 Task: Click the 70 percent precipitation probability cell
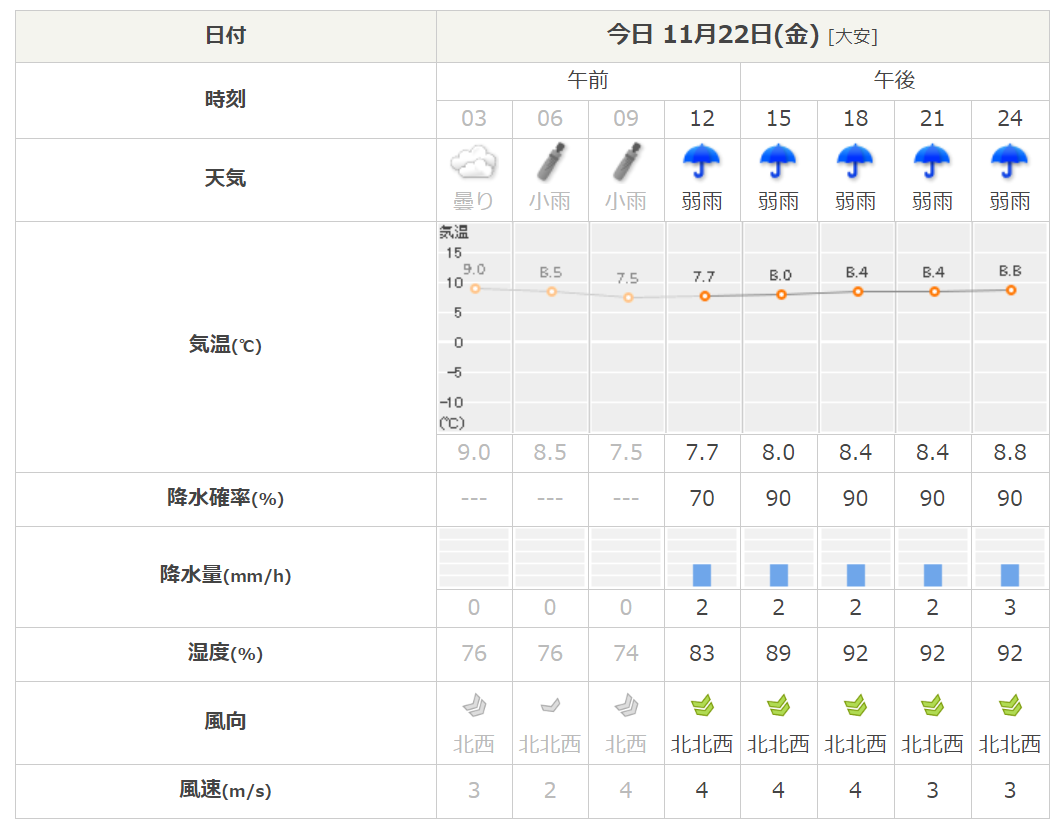point(702,498)
